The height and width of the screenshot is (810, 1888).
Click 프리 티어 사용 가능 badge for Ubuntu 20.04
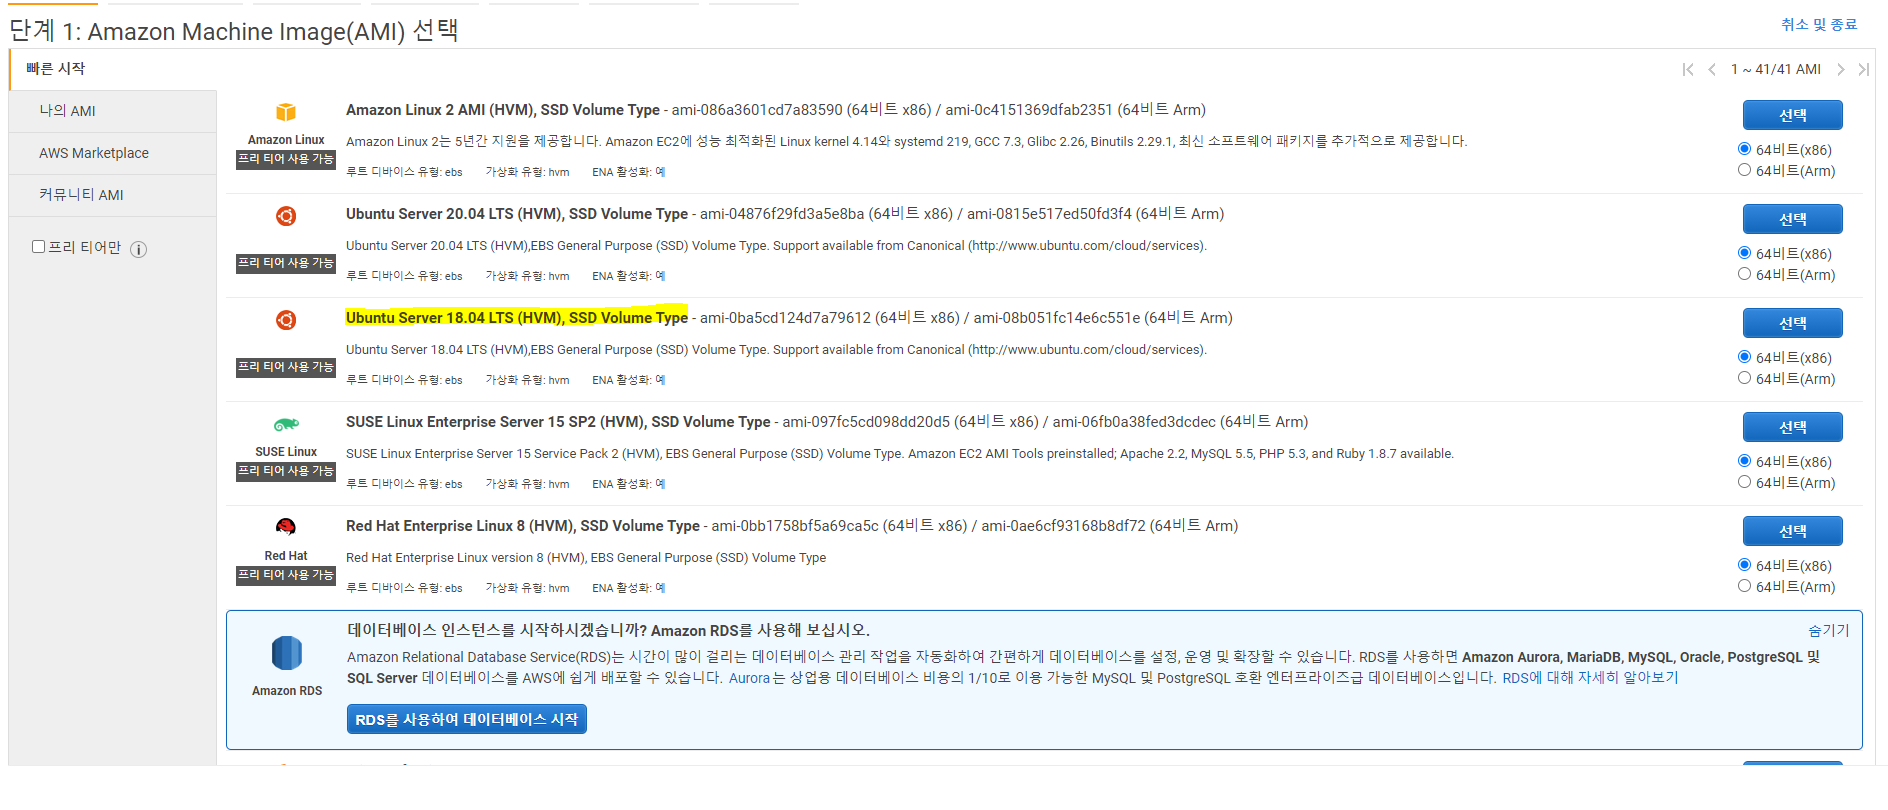pos(286,263)
